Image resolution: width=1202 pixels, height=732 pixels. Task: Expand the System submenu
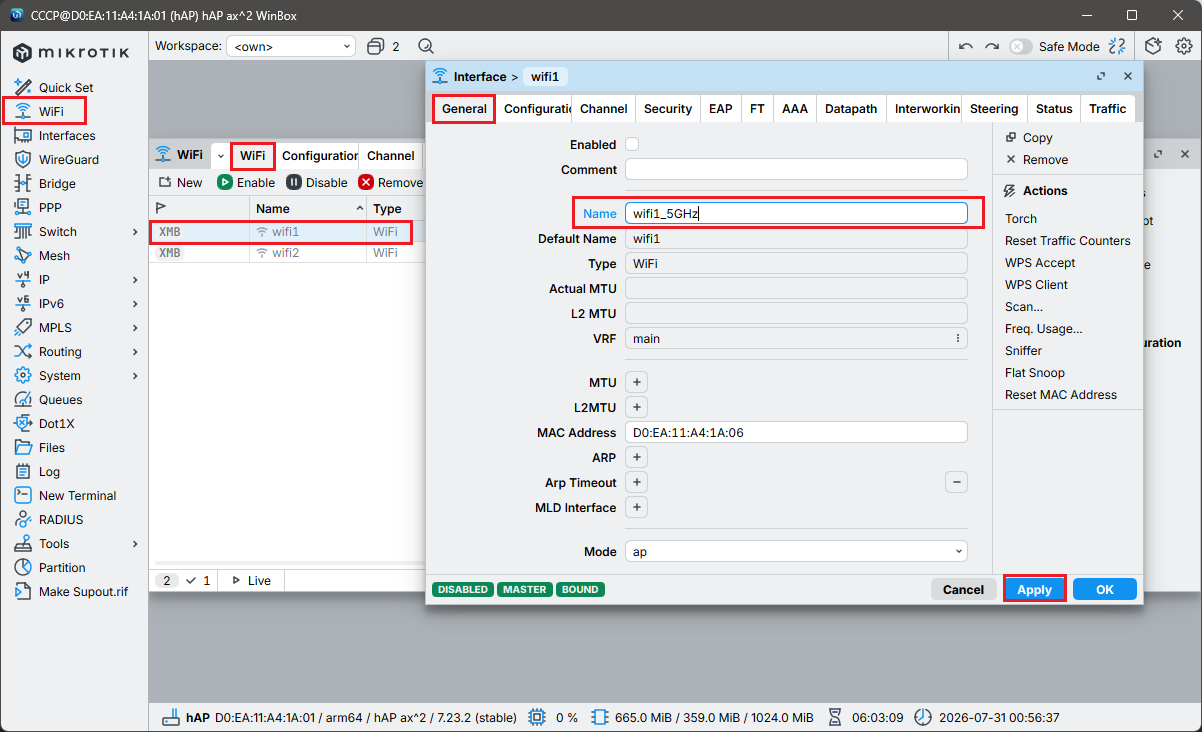coord(135,376)
